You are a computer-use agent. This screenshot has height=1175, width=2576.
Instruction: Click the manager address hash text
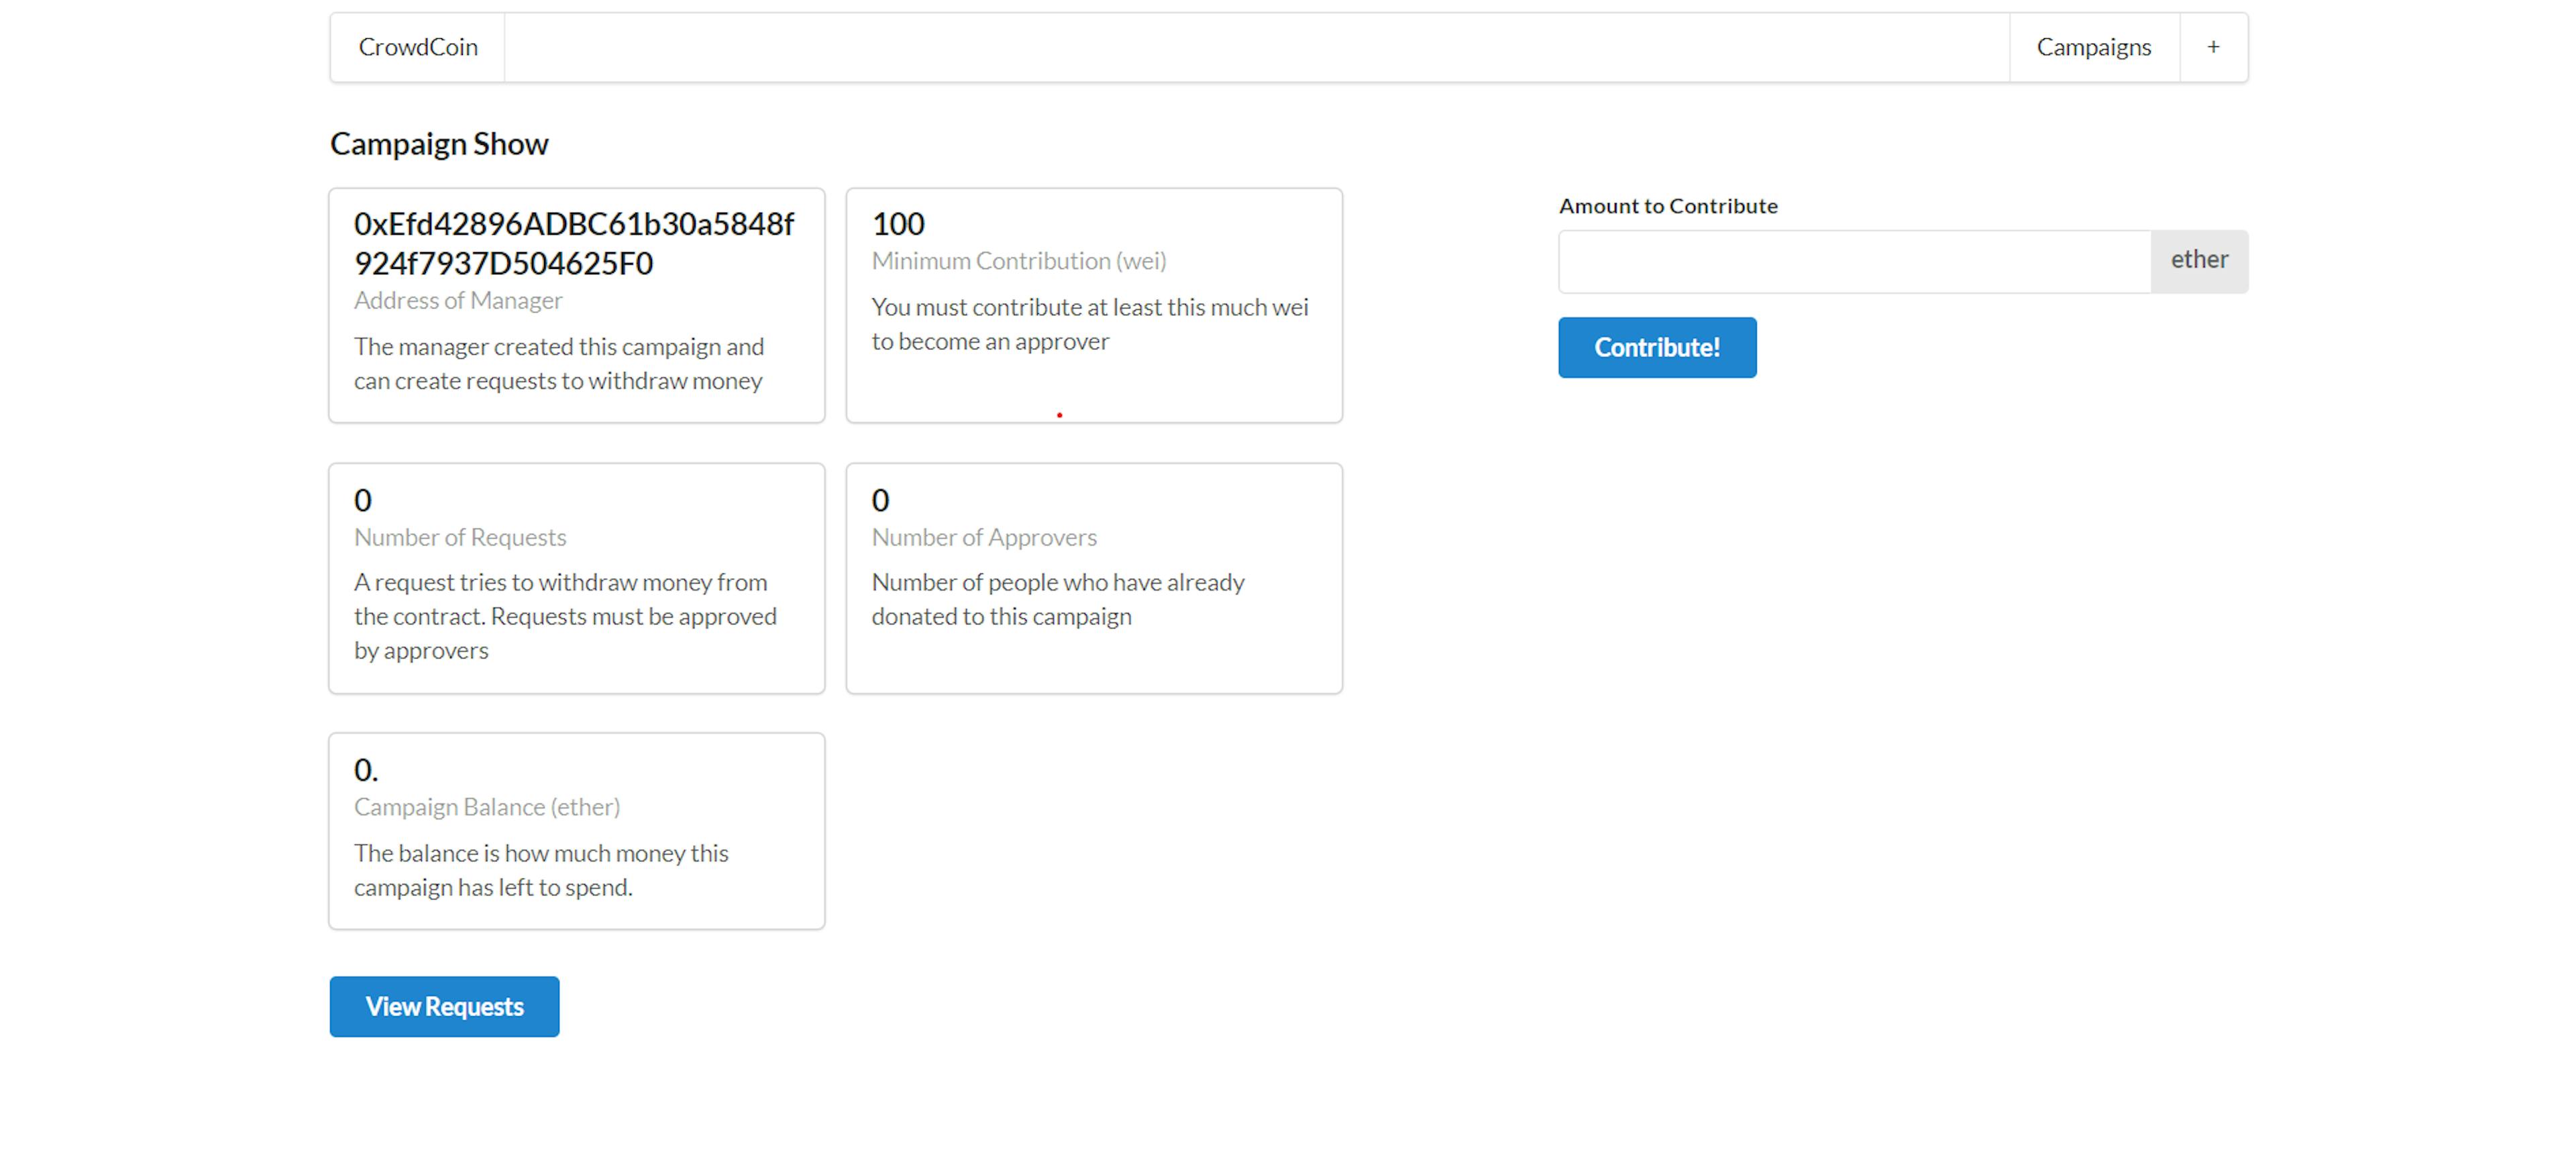point(573,243)
